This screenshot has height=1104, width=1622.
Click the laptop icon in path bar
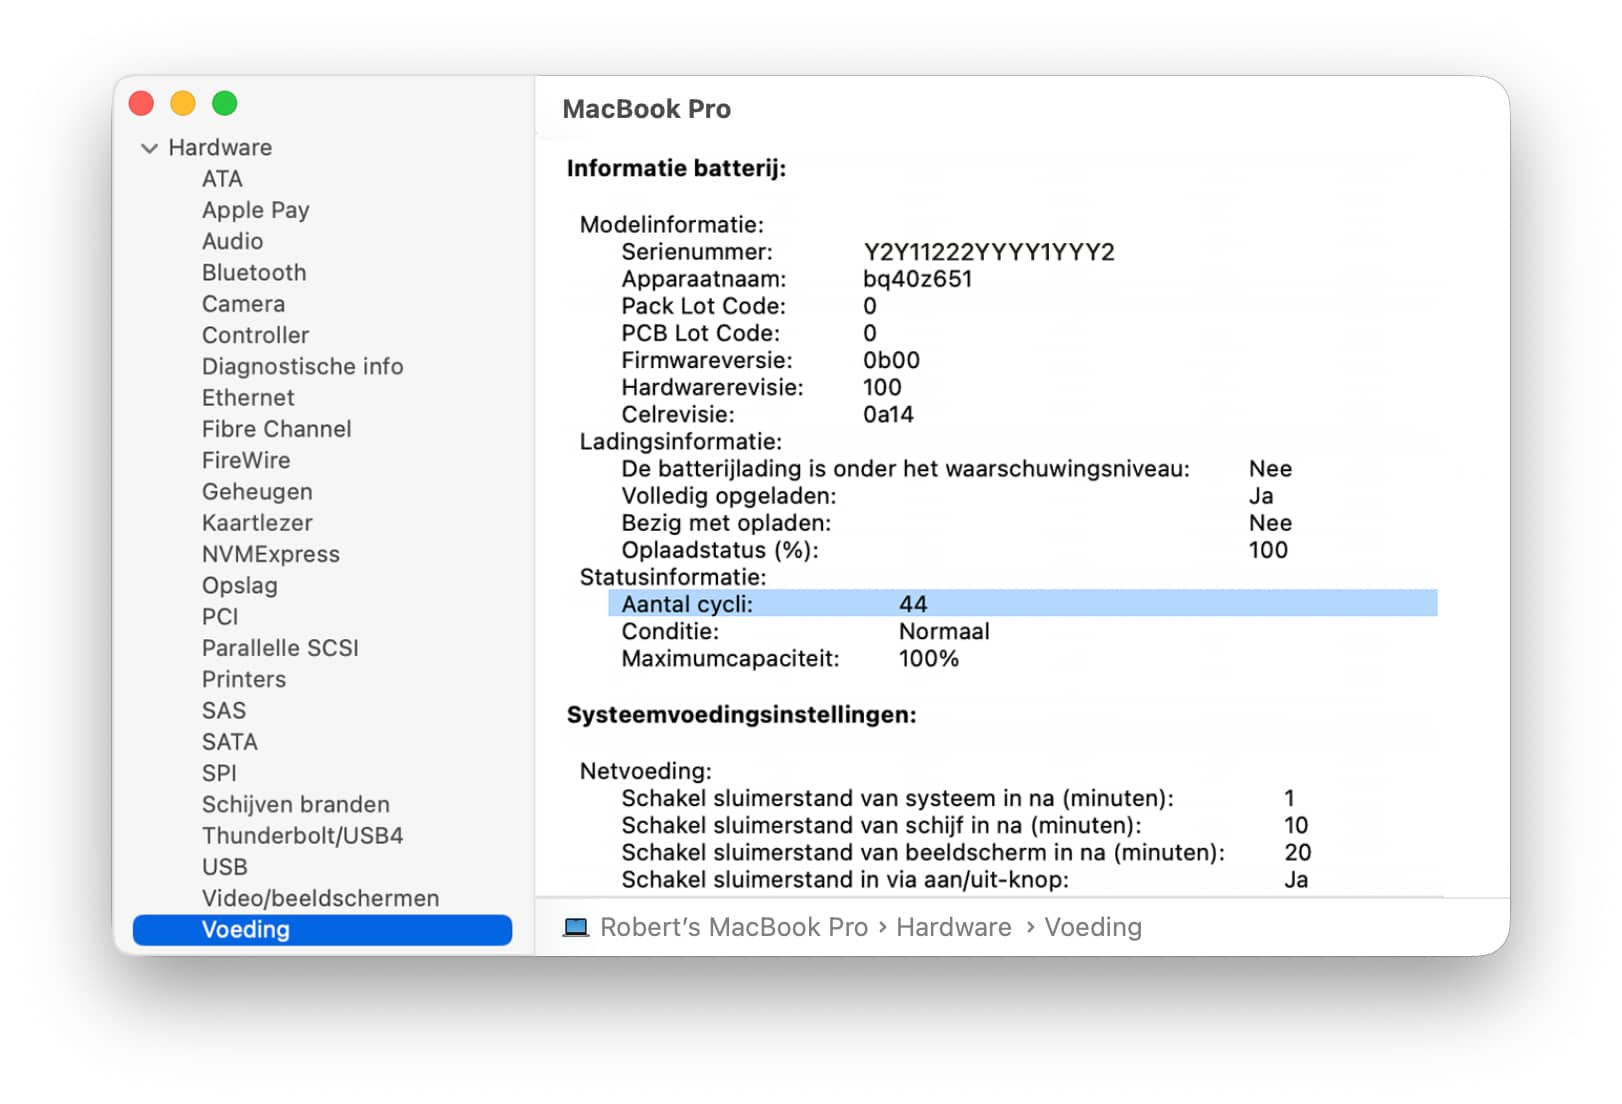[576, 927]
